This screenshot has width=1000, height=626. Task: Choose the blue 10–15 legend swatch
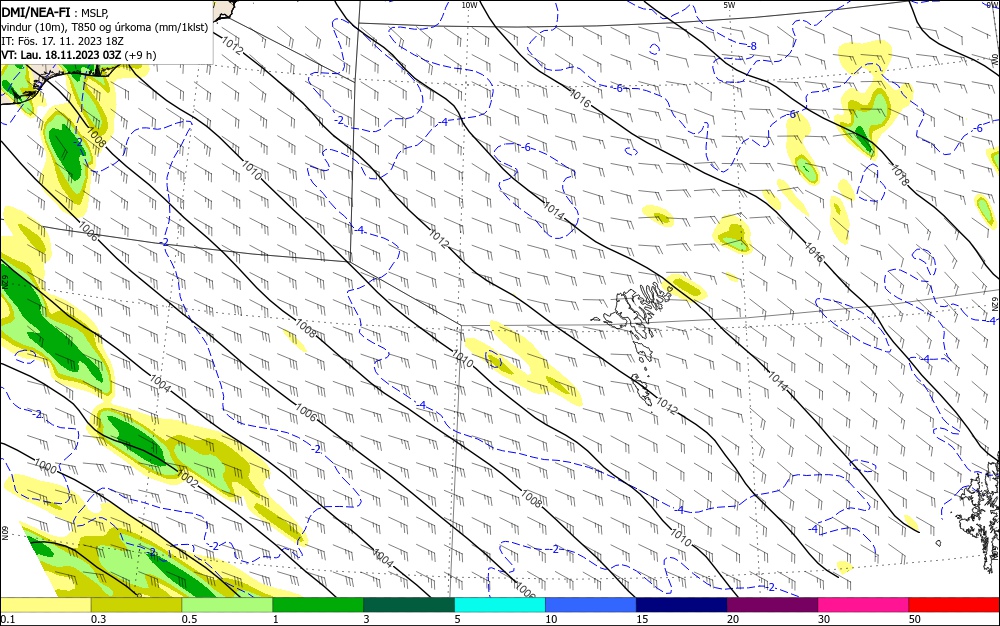pos(591,605)
